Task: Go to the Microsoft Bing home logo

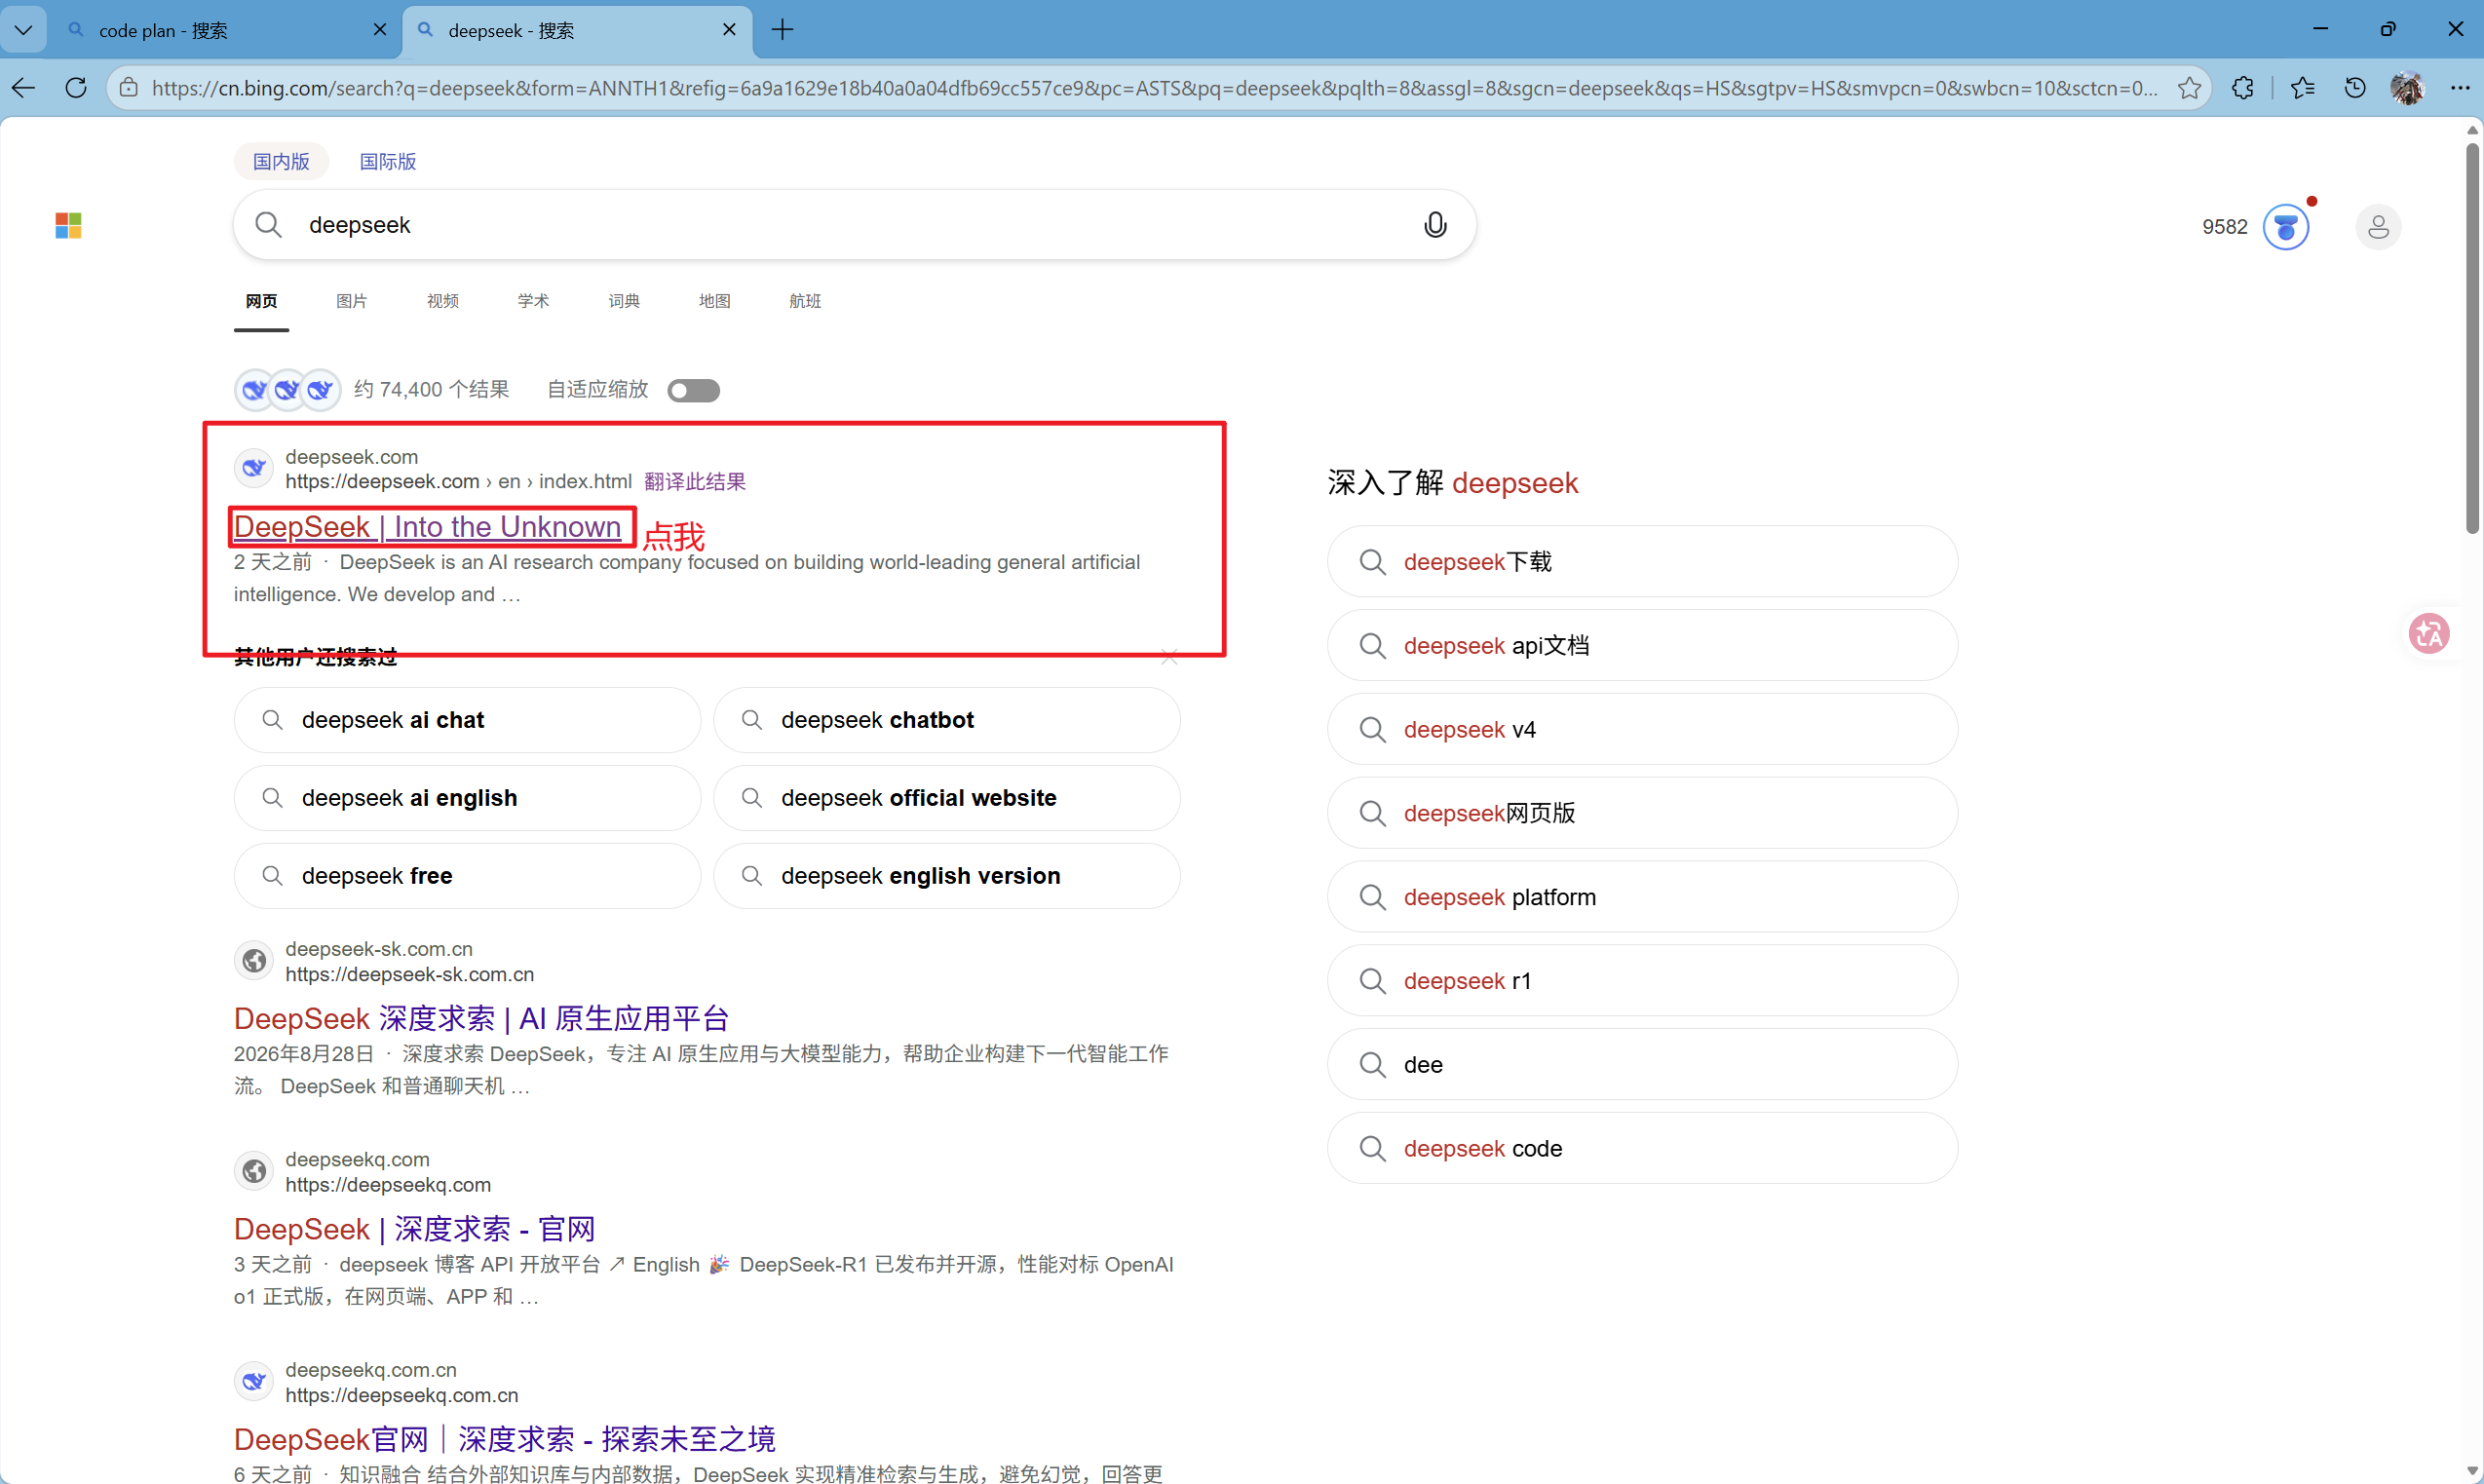Action: (68, 226)
